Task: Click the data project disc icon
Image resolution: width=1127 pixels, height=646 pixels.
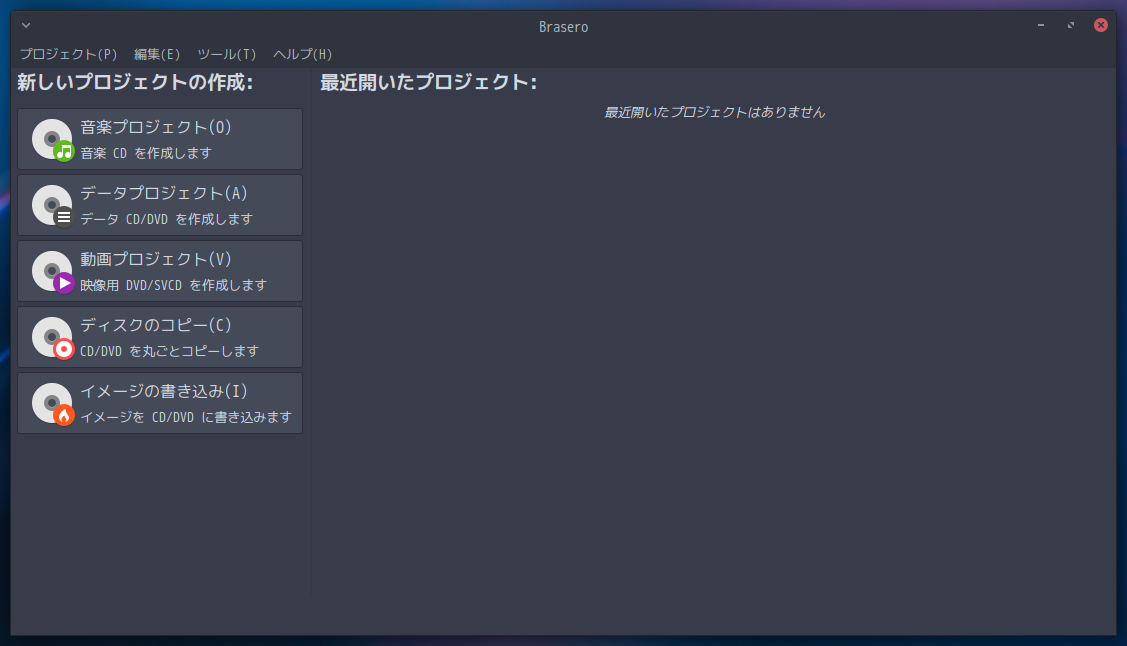Action: (x=53, y=206)
